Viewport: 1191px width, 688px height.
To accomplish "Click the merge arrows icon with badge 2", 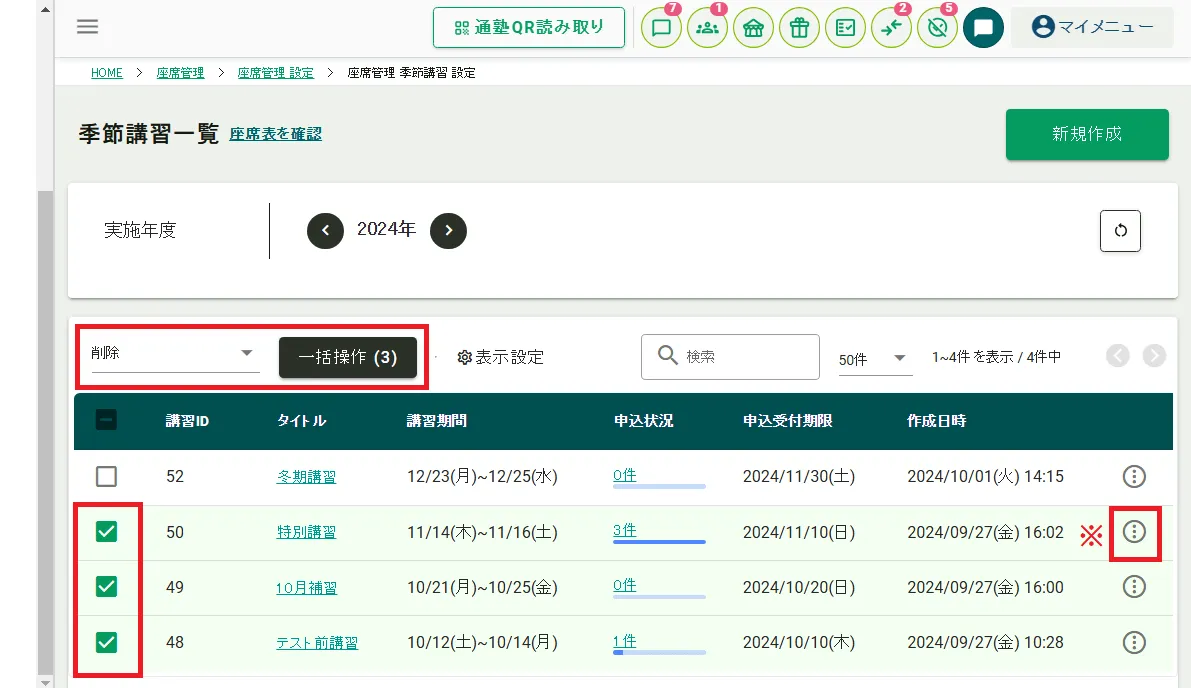I will [891, 28].
